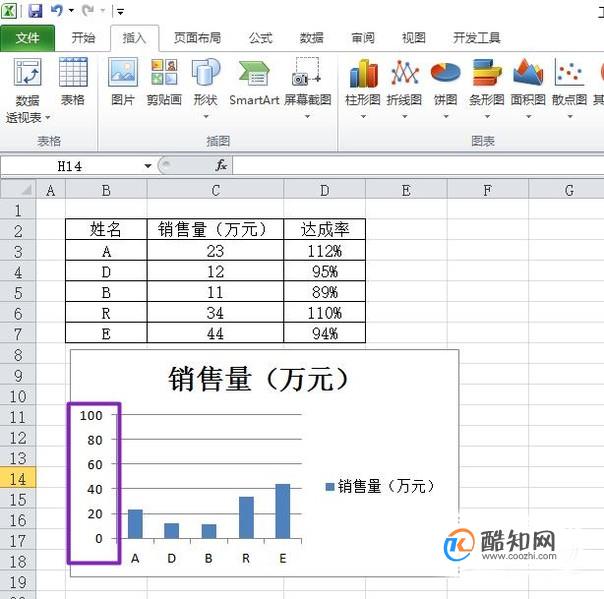Expand the 屏幕截图 dropdown arrow
The height and width of the screenshot is (599, 604).
coord(307,116)
